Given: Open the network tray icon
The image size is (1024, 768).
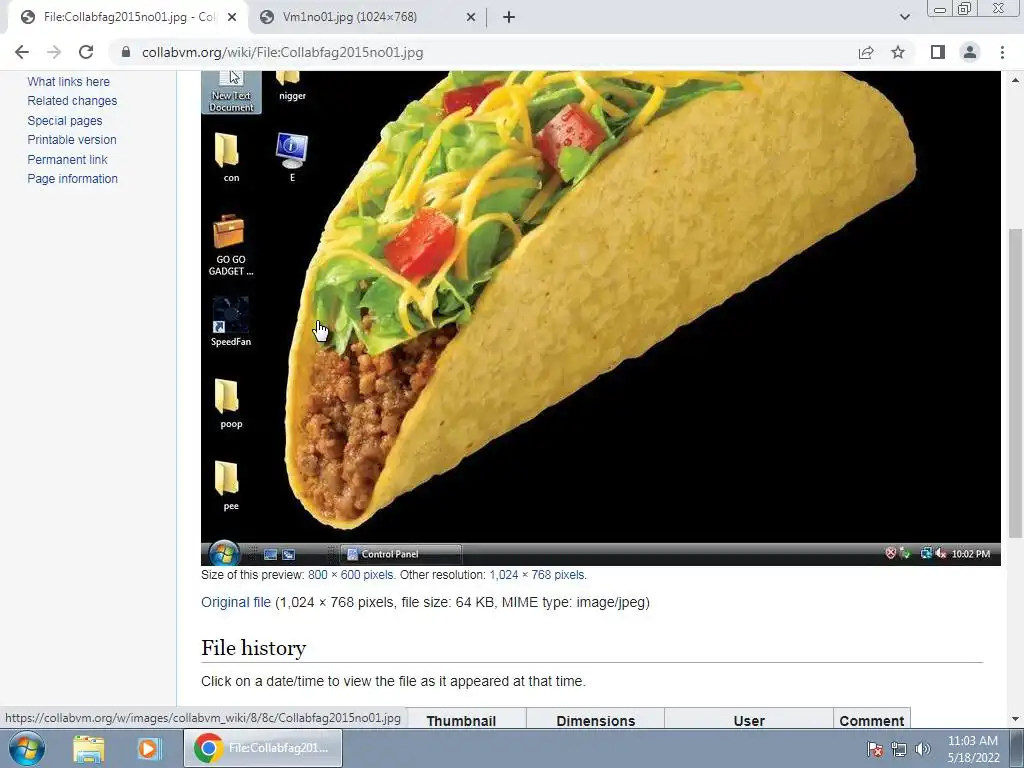Looking at the screenshot, I should click(x=899, y=749).
